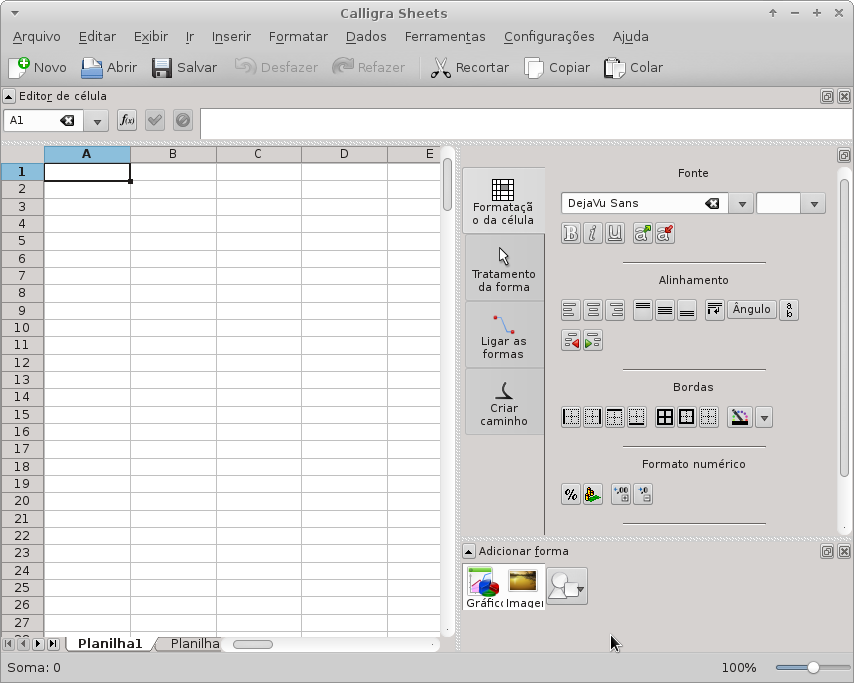854x683 pixels.
Task: Apply bottom border to cell
Action: click(636, 417)
